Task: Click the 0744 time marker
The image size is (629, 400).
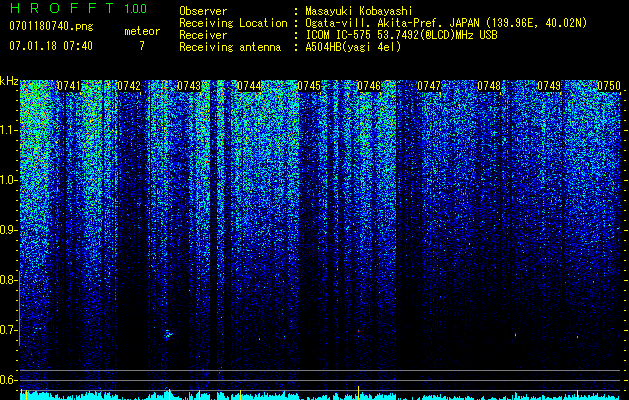Action: [x=249, y=86]
